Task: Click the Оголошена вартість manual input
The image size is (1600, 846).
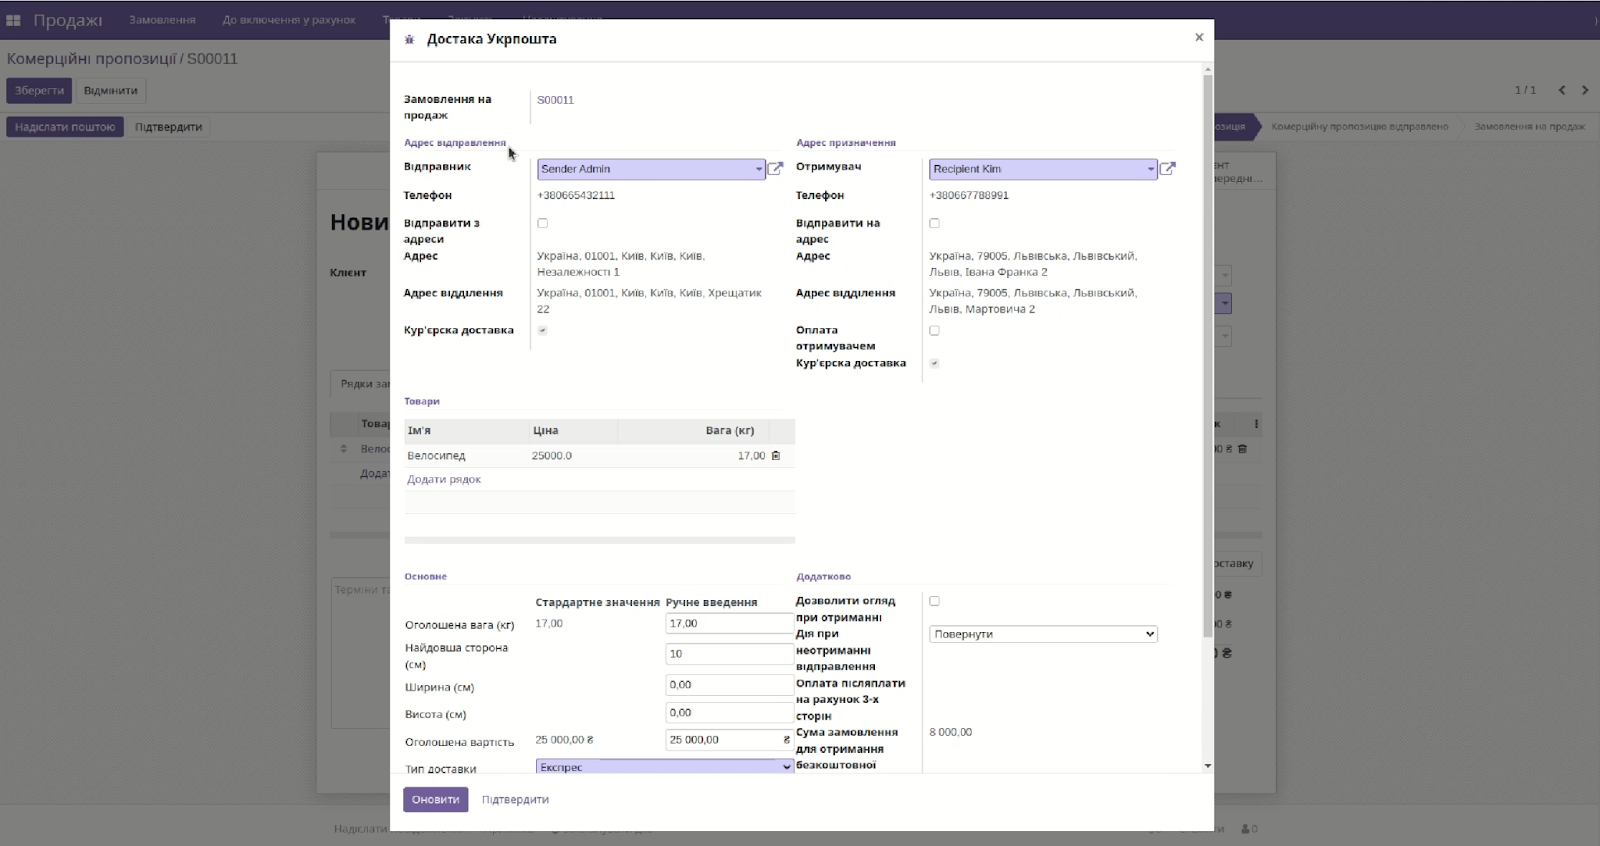Action: [x=730, y=740]
